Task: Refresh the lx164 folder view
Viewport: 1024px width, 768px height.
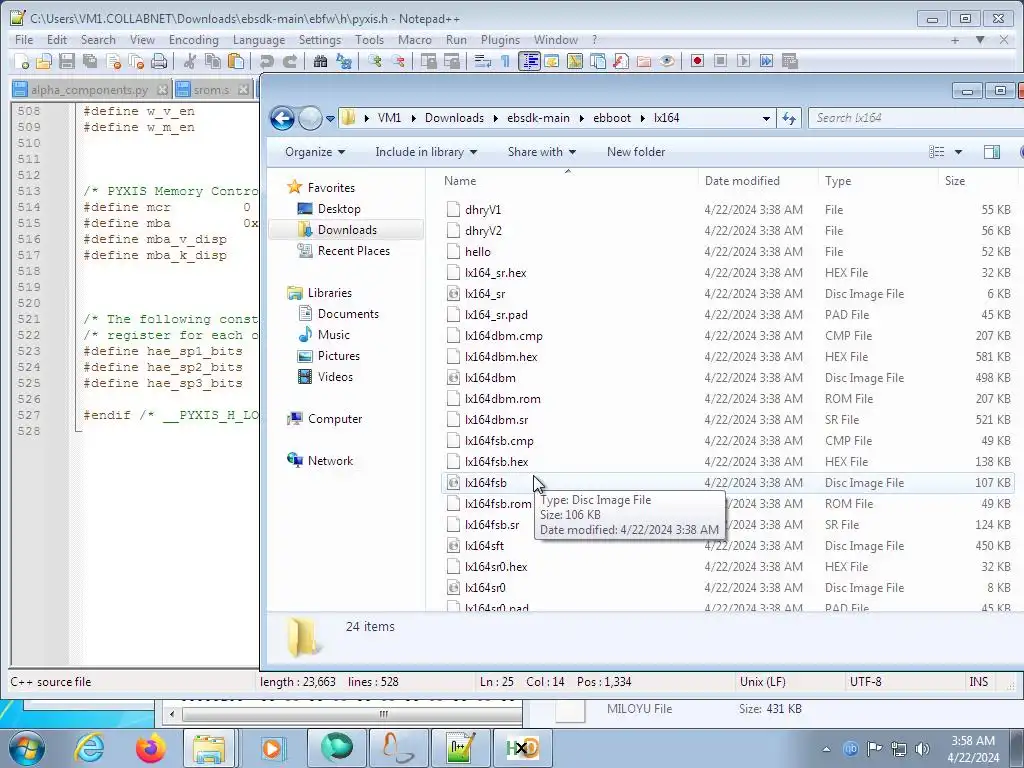Action: (x=789, y=118)
